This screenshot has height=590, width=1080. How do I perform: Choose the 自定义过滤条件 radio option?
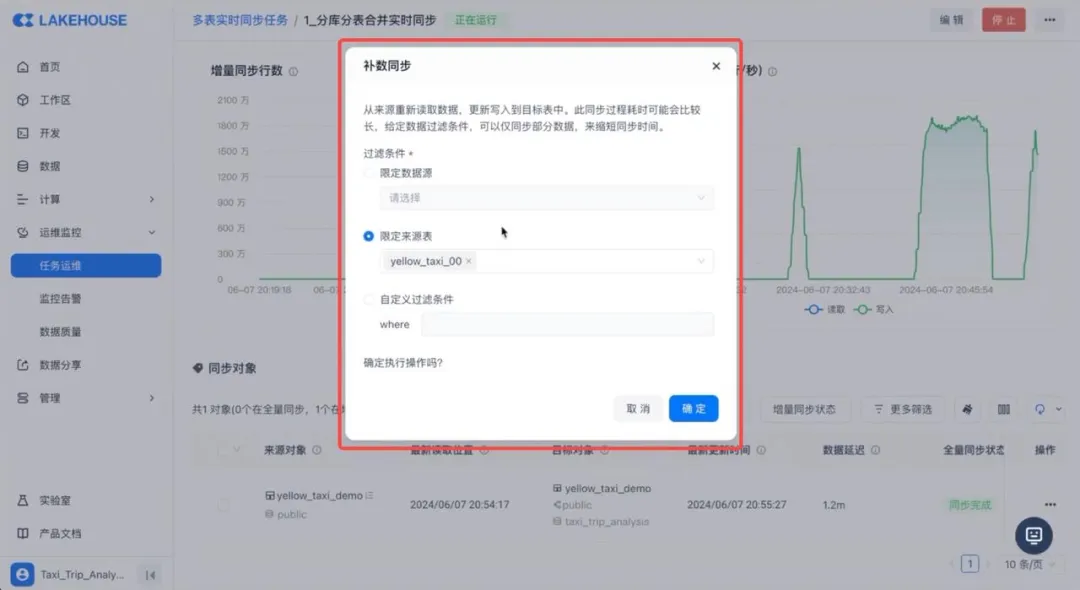(x=370, y=299)
